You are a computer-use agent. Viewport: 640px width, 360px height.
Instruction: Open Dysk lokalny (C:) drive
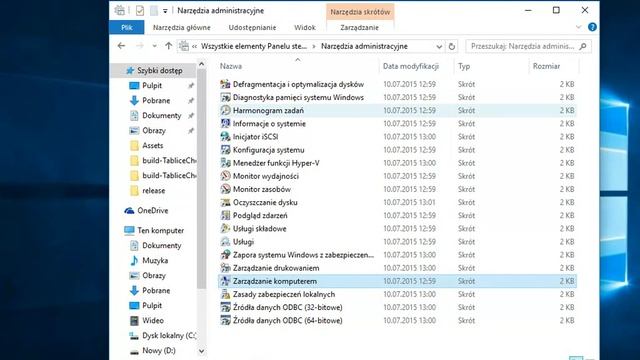pos(169,336)
